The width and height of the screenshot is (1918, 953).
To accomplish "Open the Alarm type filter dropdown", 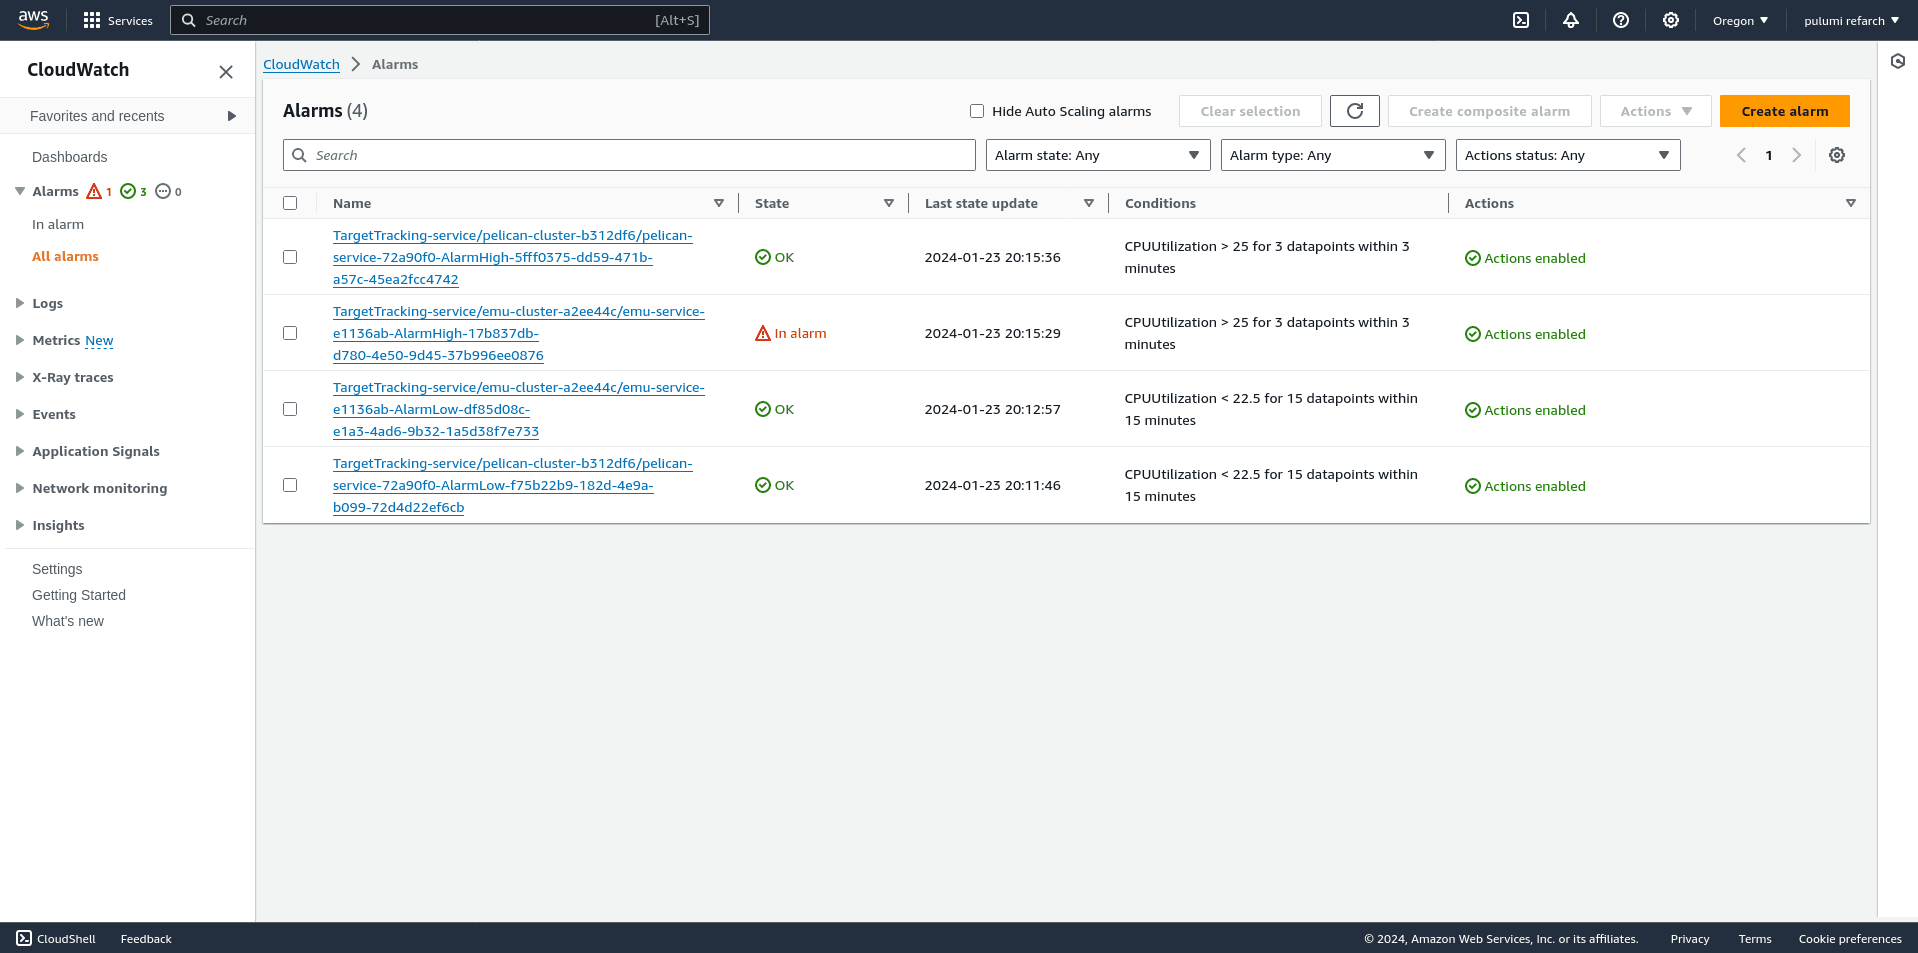I will click(x=1332, y=155).
